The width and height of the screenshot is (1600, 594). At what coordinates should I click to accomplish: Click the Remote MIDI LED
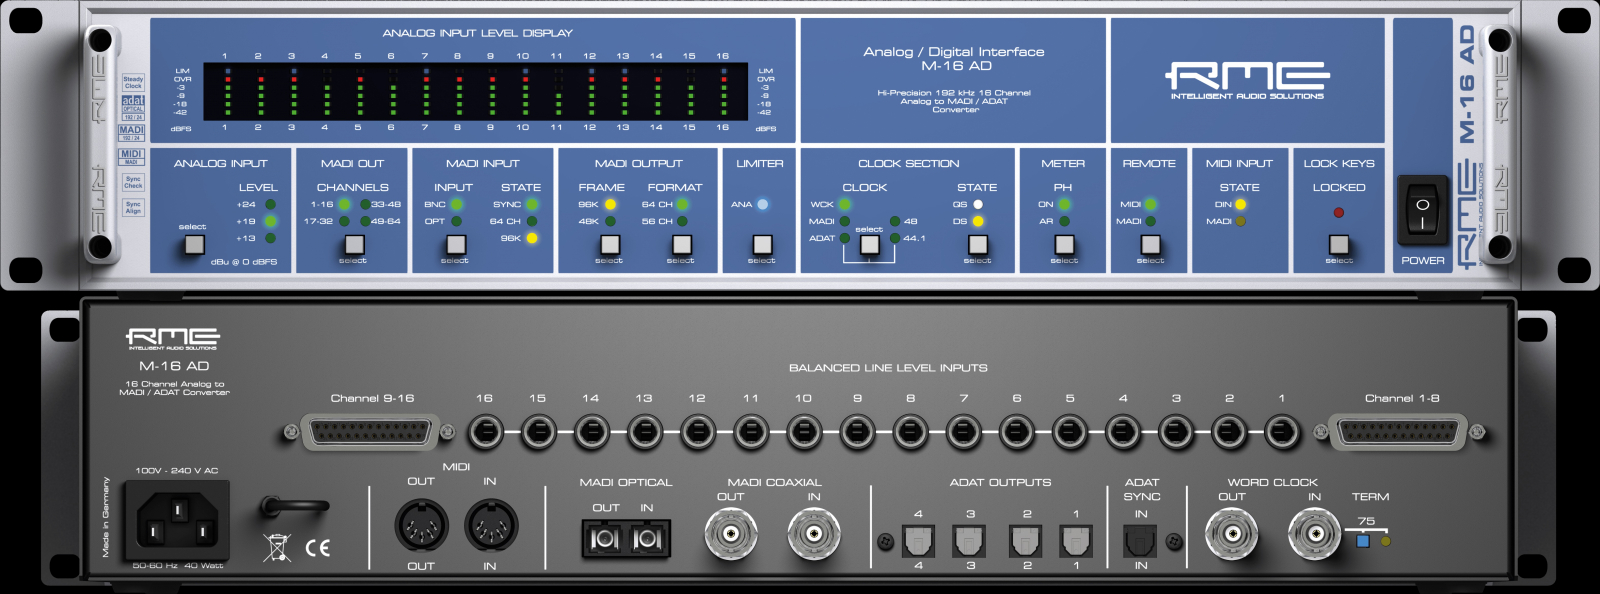click(x=1150, y=204)
